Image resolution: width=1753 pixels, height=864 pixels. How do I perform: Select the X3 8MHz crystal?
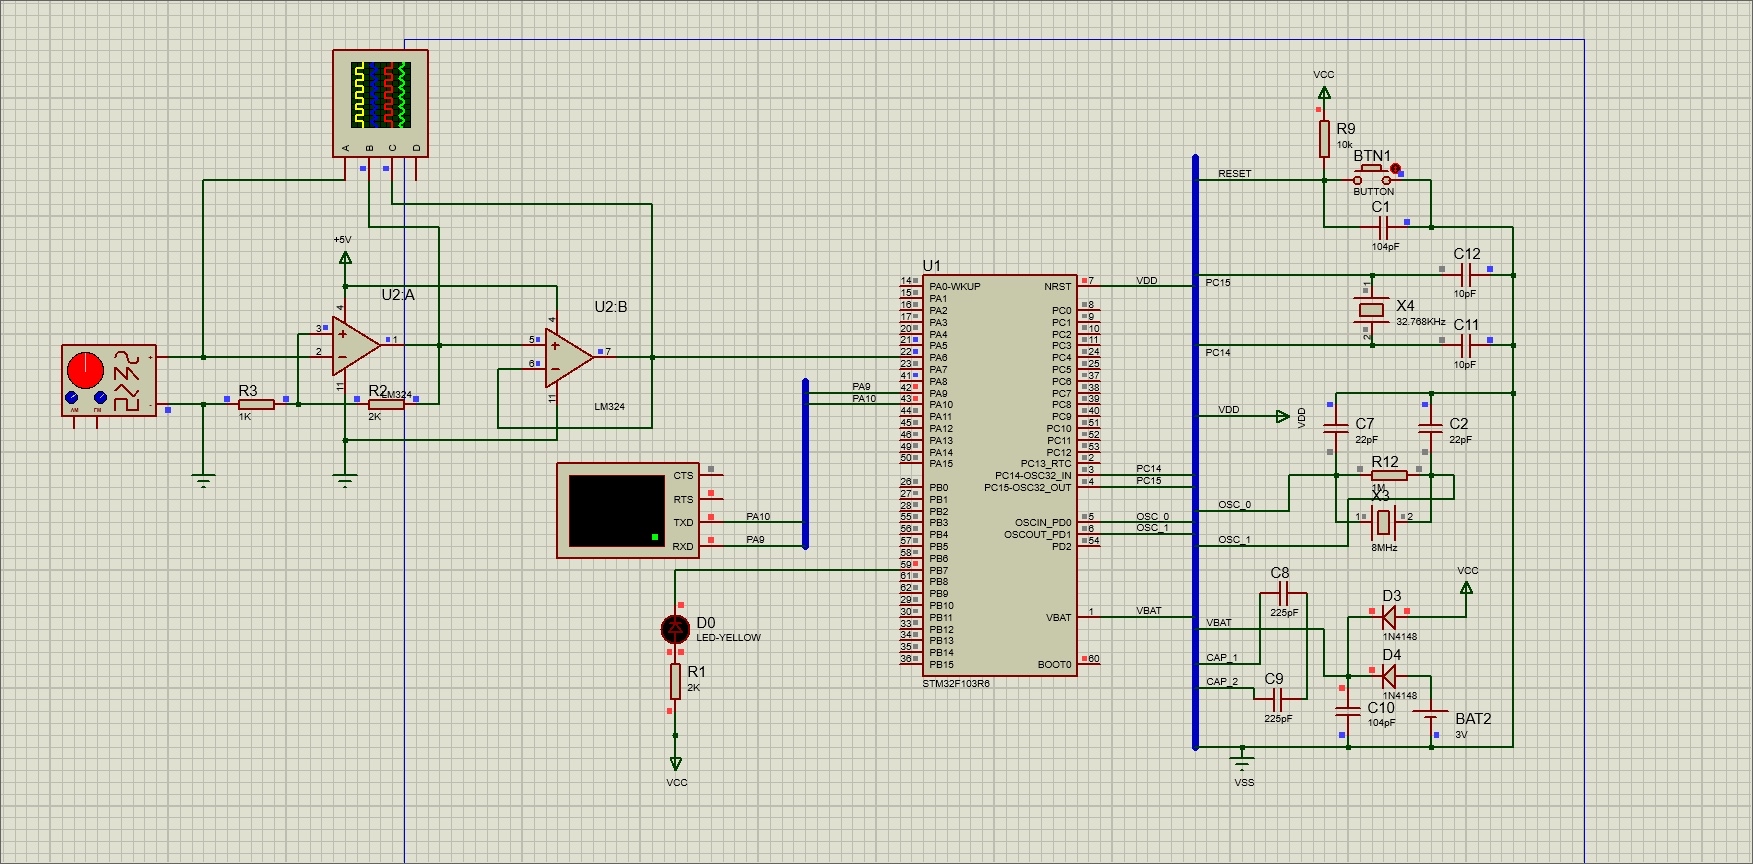[x=1384, y=521]
